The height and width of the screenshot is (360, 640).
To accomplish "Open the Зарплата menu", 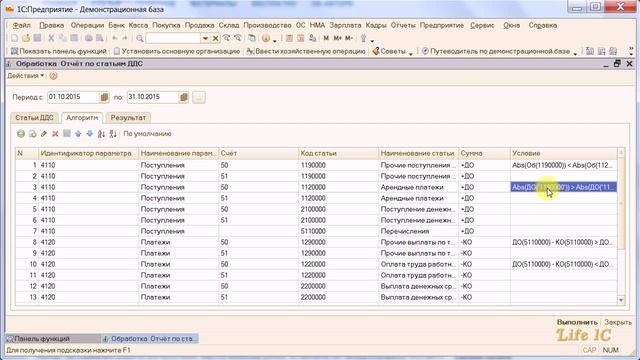I will pos(345,25).
